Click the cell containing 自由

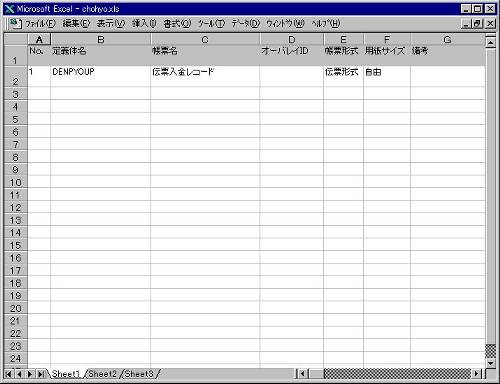pyautogui.click(x=387, y=77)
